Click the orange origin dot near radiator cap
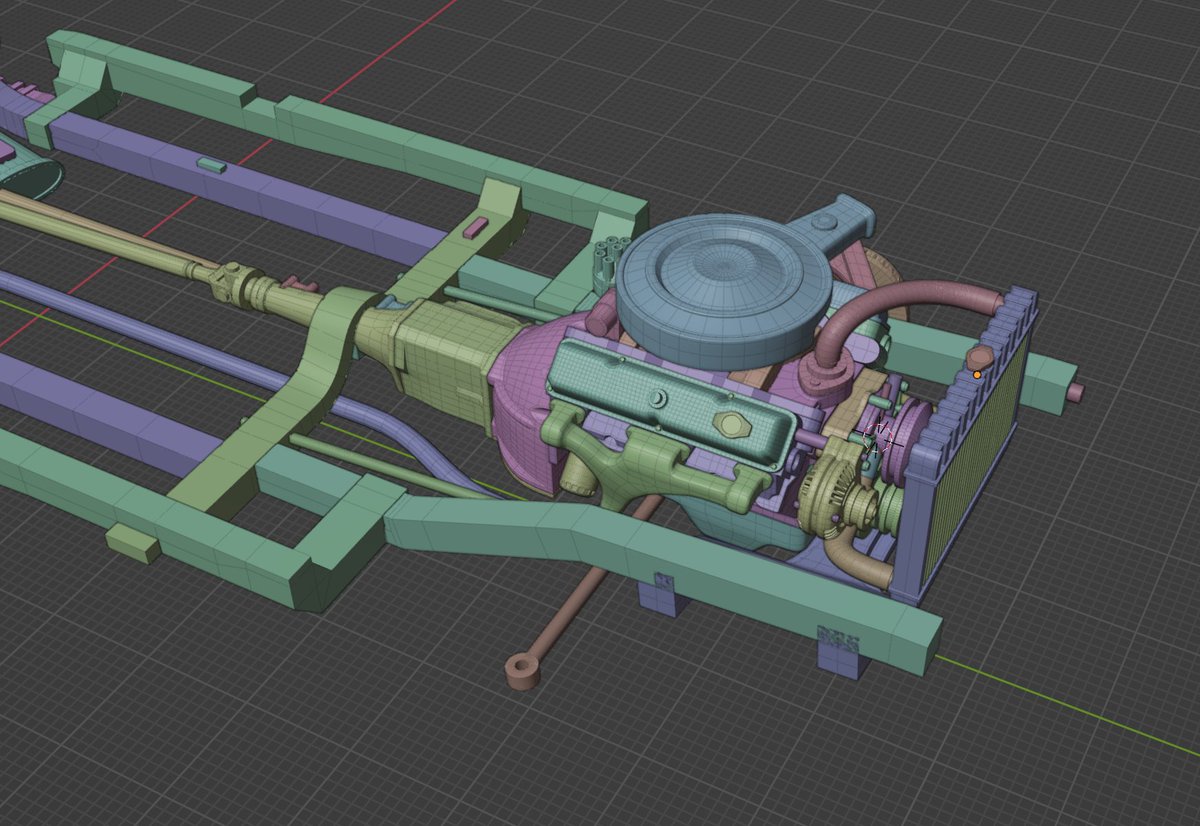 click(x=977, y=375)
